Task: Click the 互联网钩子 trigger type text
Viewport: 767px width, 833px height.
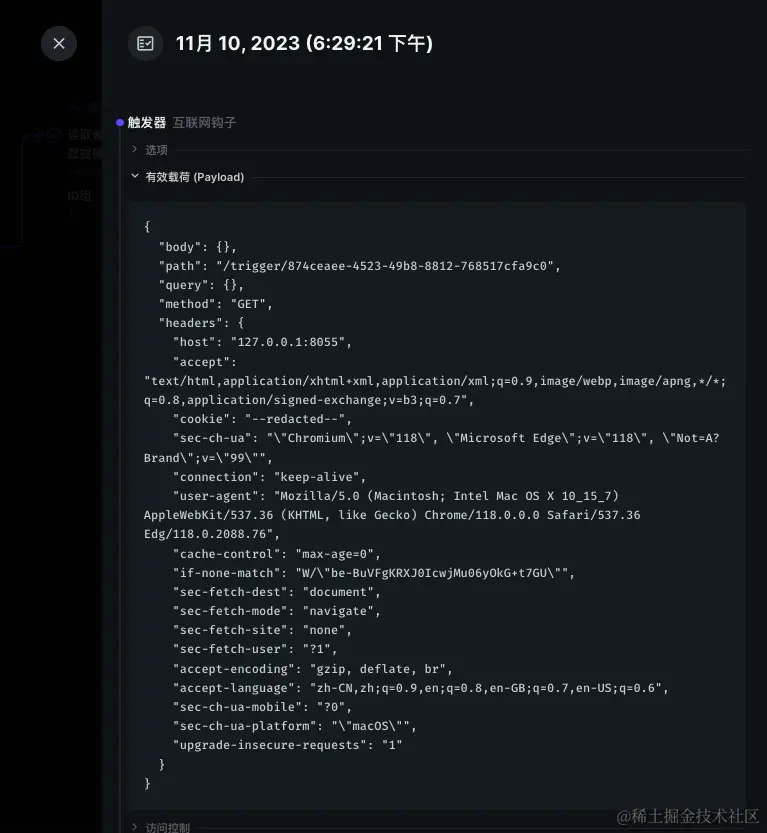Action: [204, 123]
